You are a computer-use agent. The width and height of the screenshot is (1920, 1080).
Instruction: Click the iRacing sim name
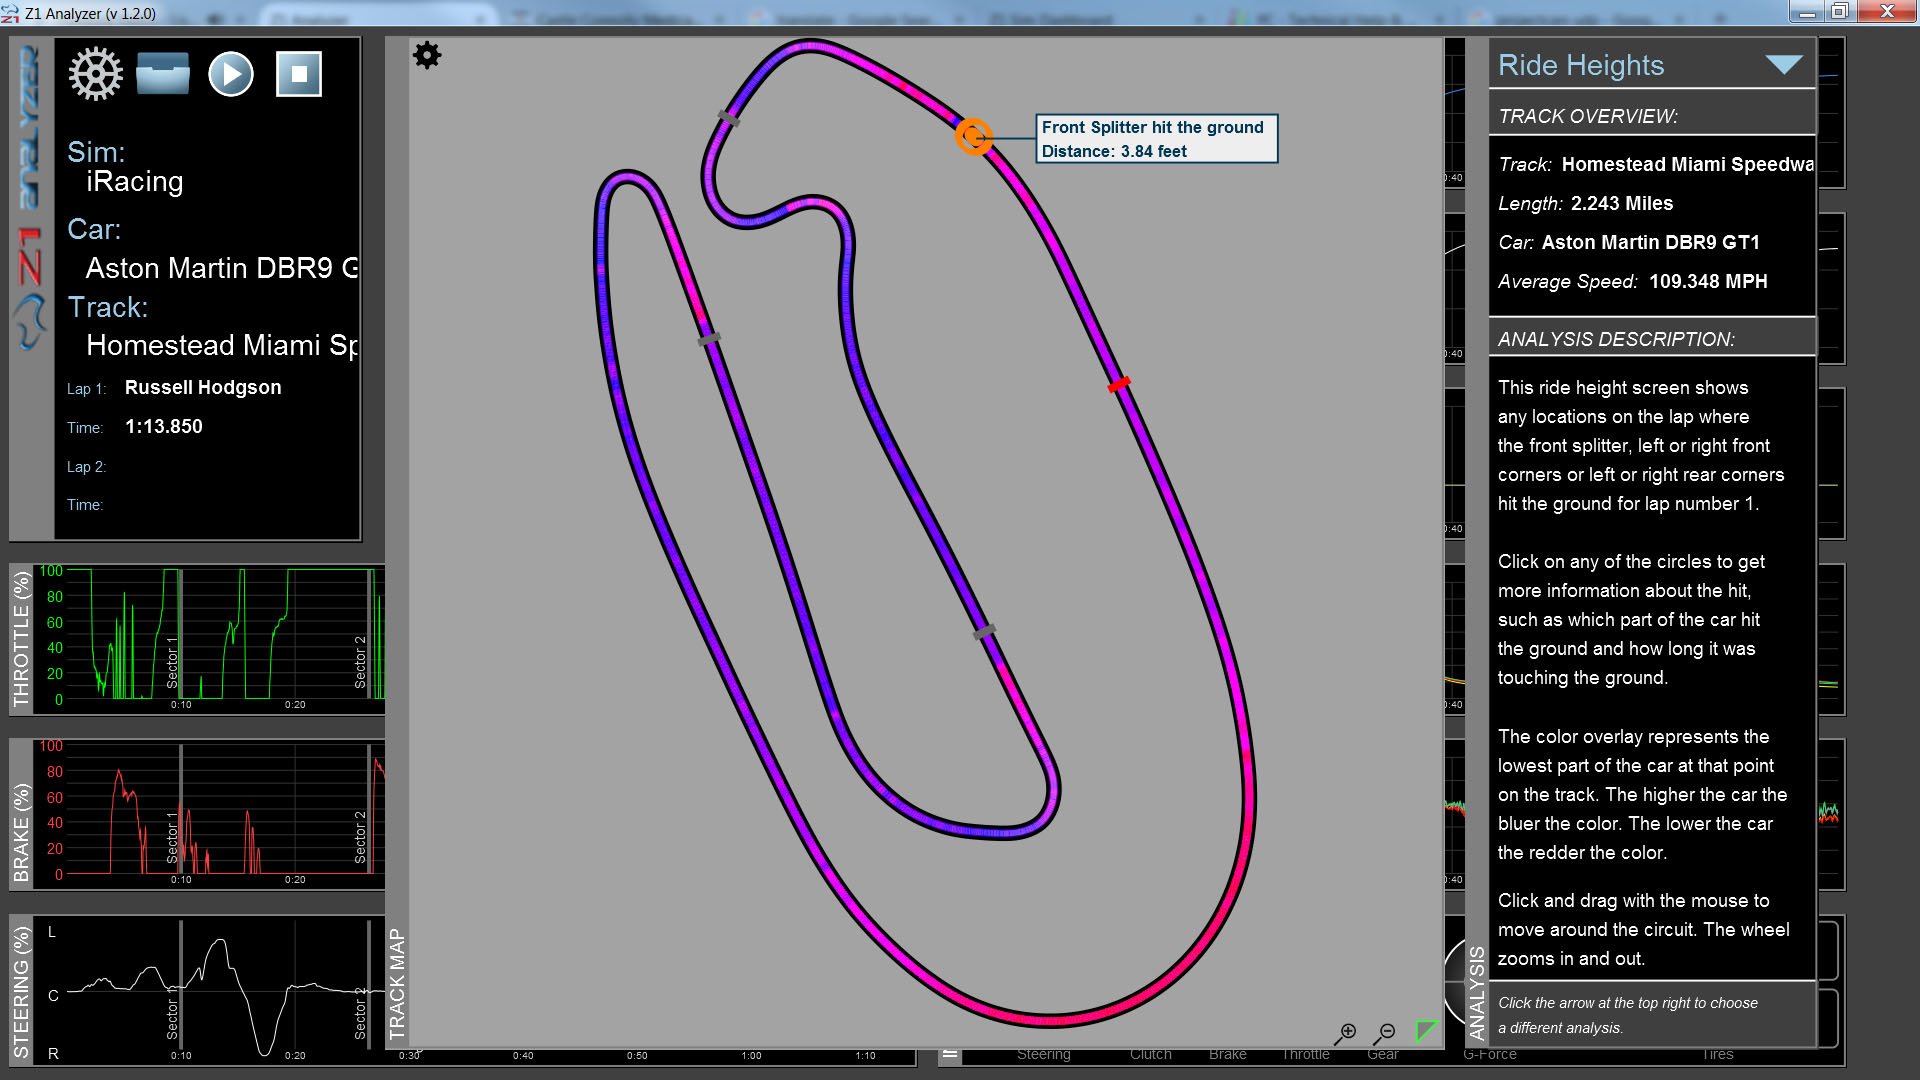135,182
